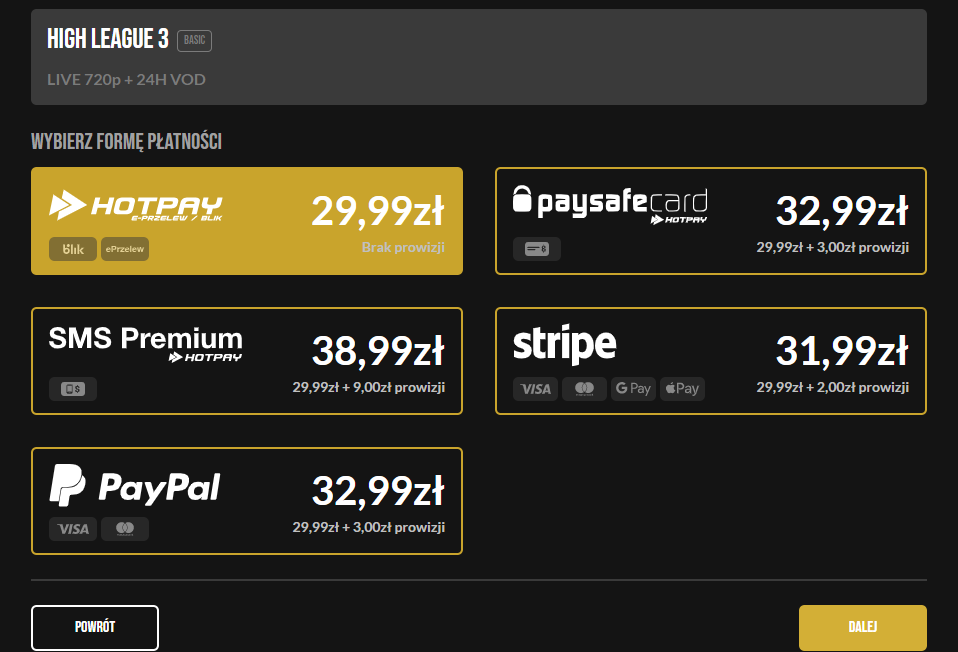This screenshot has width=958, height=652.
Task: Click the Visa icon under Stripe
Action: pyautogui.click(x=536, y=389)
